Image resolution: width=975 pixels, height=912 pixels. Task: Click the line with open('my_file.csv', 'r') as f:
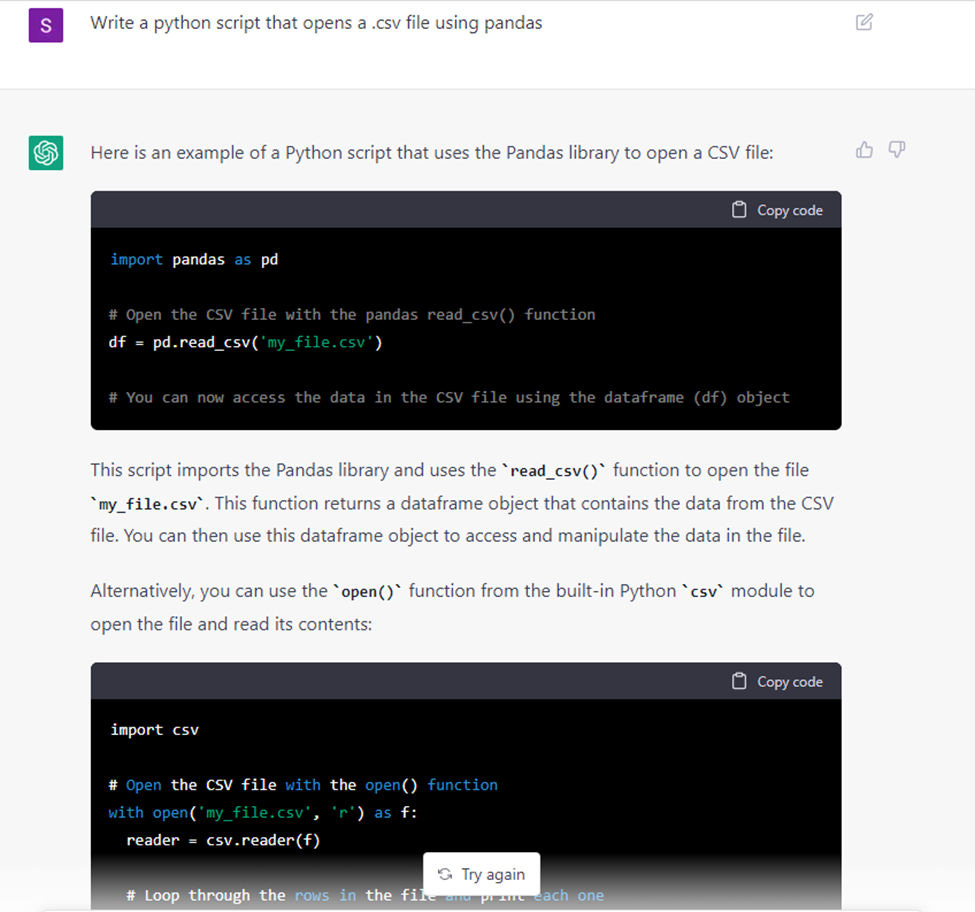[x=262, y=813]
